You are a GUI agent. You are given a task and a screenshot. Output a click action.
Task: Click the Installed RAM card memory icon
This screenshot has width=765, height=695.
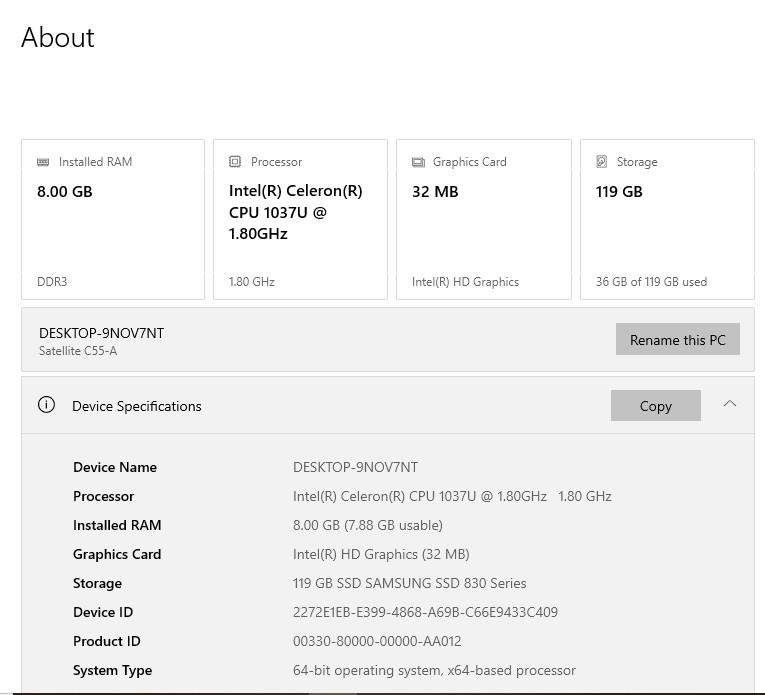(x=43, y=162)
